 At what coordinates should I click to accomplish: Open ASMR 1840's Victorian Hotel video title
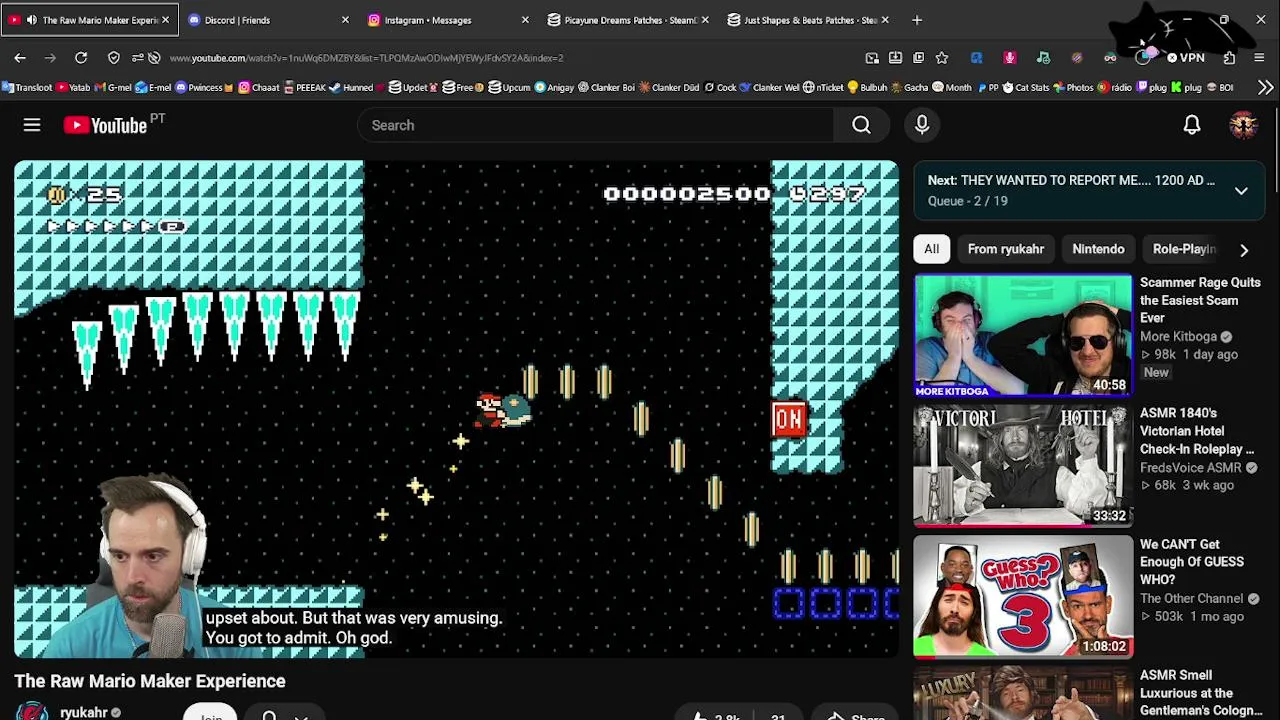[x=1197, y=431]
